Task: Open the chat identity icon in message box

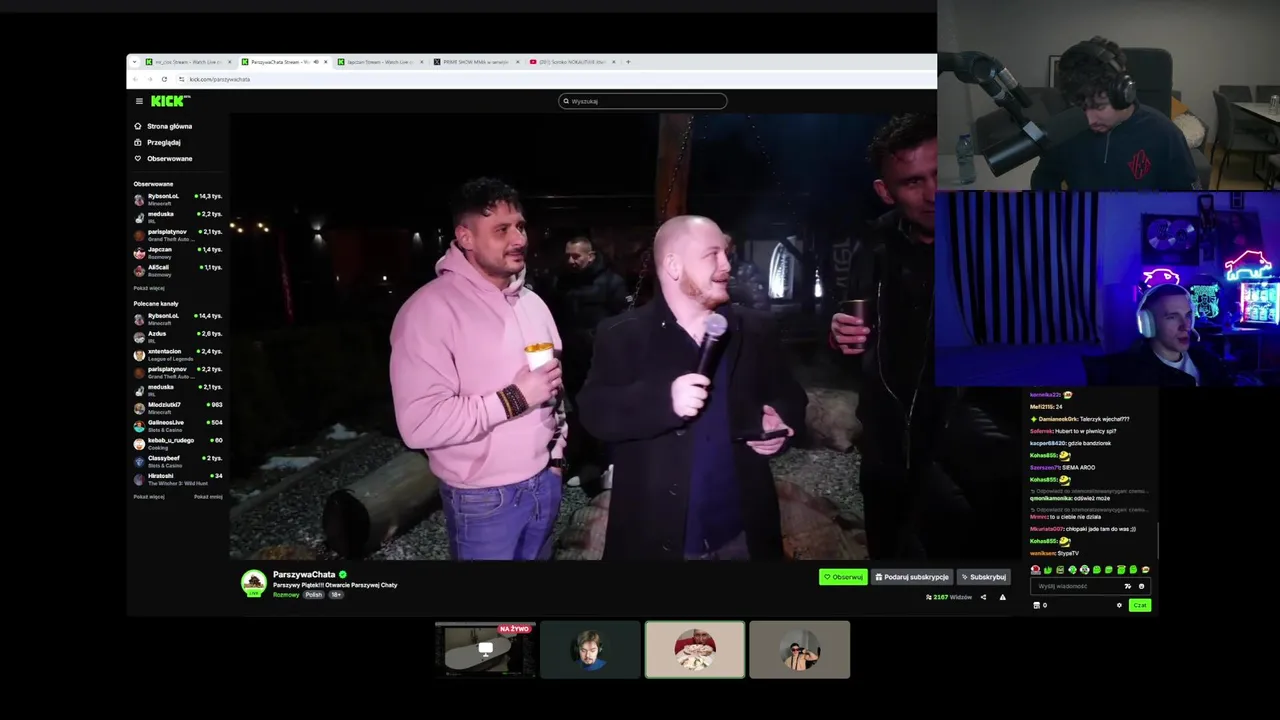Action: click(x=1128, y=586)
